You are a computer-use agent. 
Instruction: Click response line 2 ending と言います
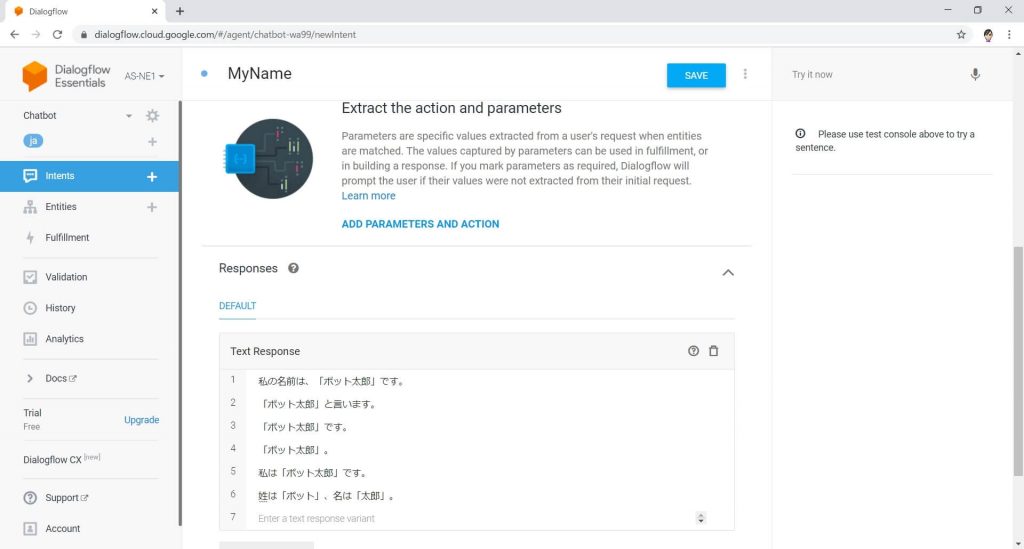point(317,404)
